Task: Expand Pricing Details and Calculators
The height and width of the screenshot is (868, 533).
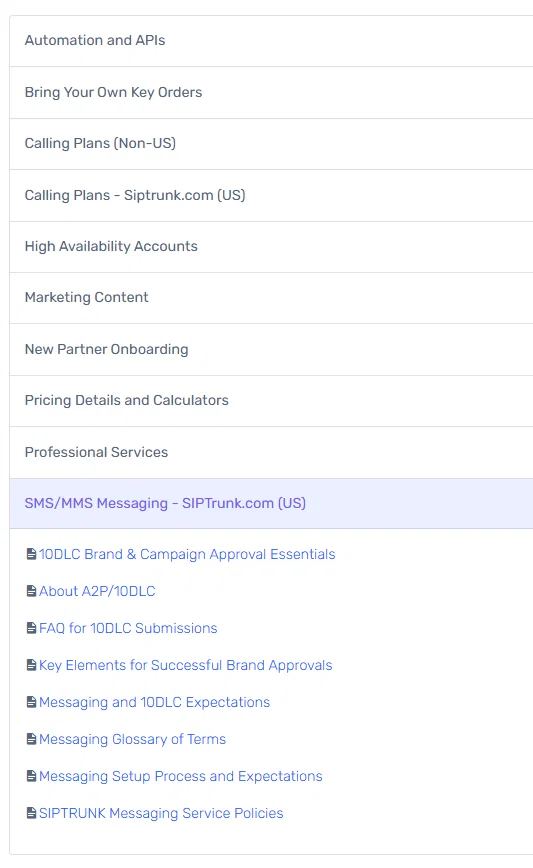Action: [x=271, y=401]
